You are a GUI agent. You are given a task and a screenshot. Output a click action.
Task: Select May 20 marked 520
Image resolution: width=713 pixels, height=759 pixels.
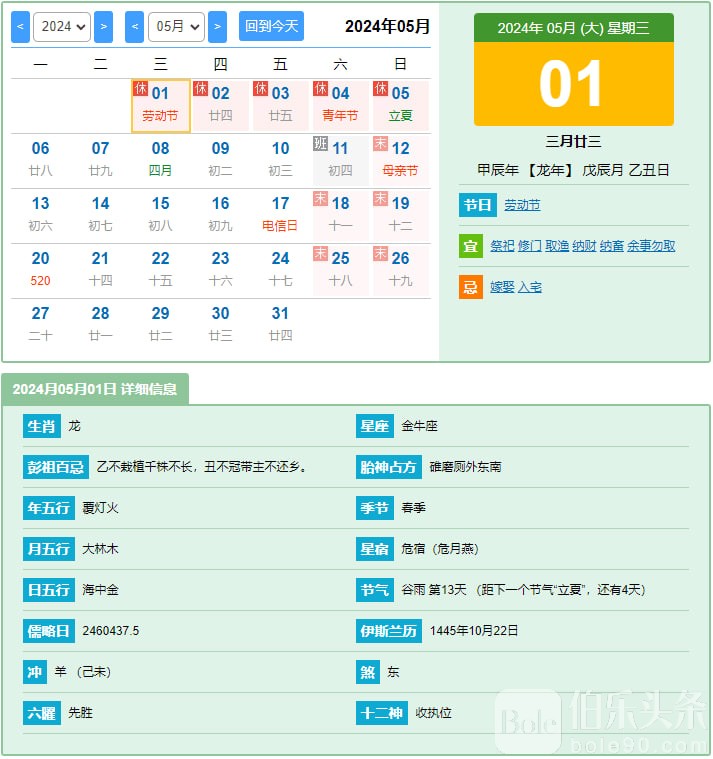[40, 269]
